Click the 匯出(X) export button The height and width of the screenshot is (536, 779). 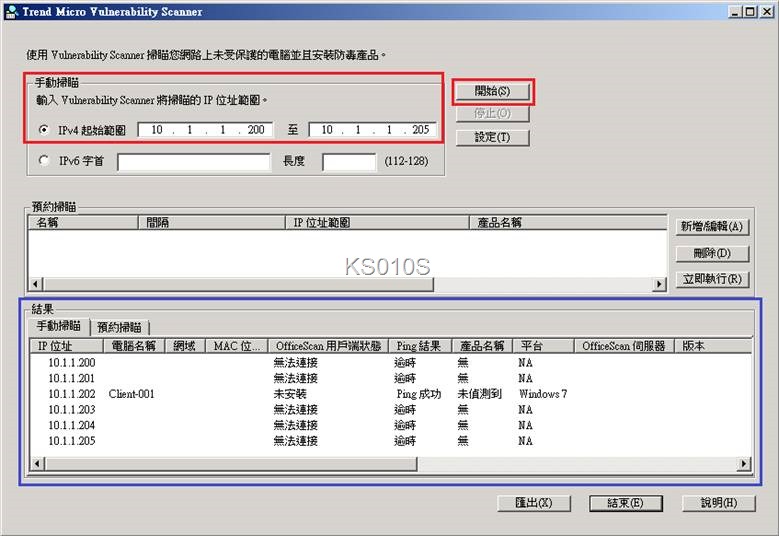533,502
